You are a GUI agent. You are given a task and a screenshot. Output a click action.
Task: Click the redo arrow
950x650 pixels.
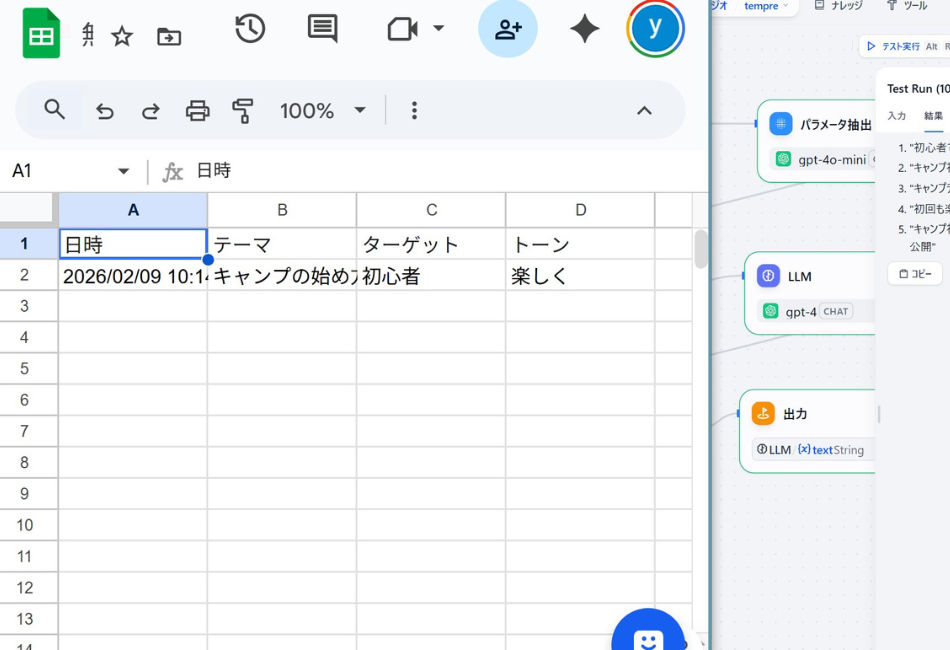pos(151,110)
